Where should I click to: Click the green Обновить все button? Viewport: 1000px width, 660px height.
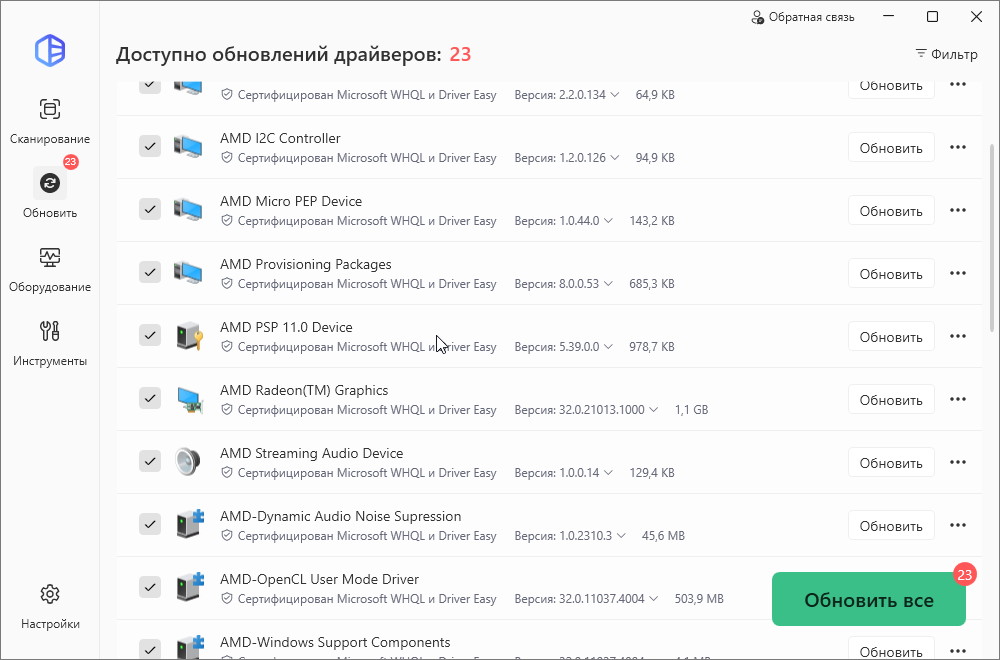pos(869,599)
